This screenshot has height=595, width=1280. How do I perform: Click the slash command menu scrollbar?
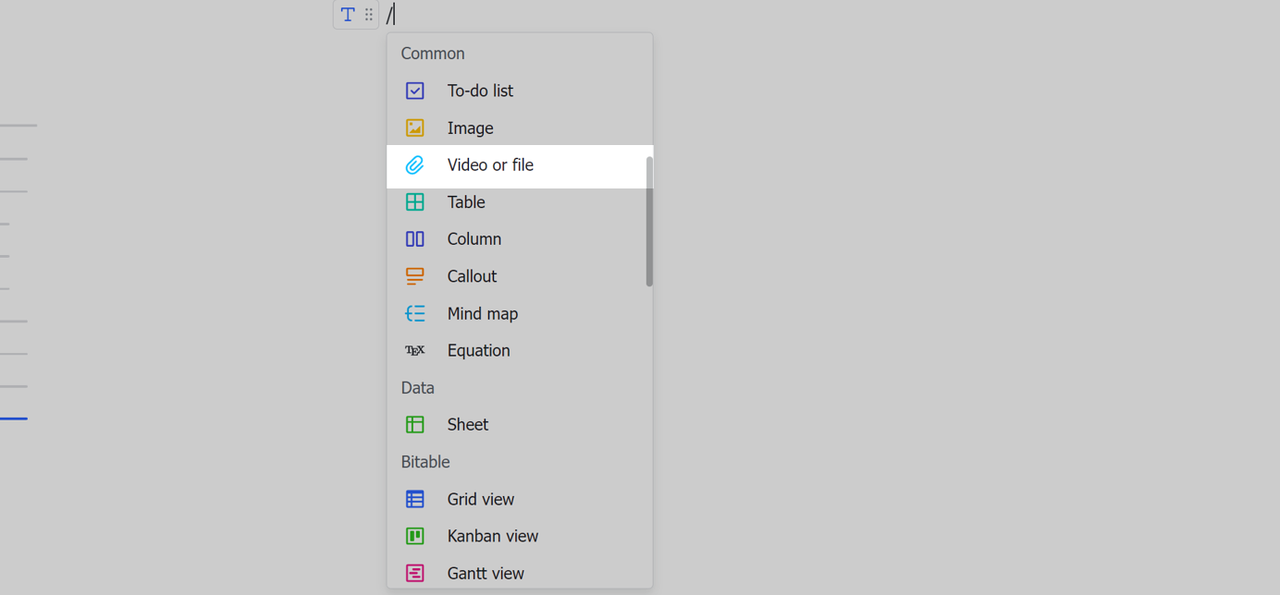tap(649, 220)
